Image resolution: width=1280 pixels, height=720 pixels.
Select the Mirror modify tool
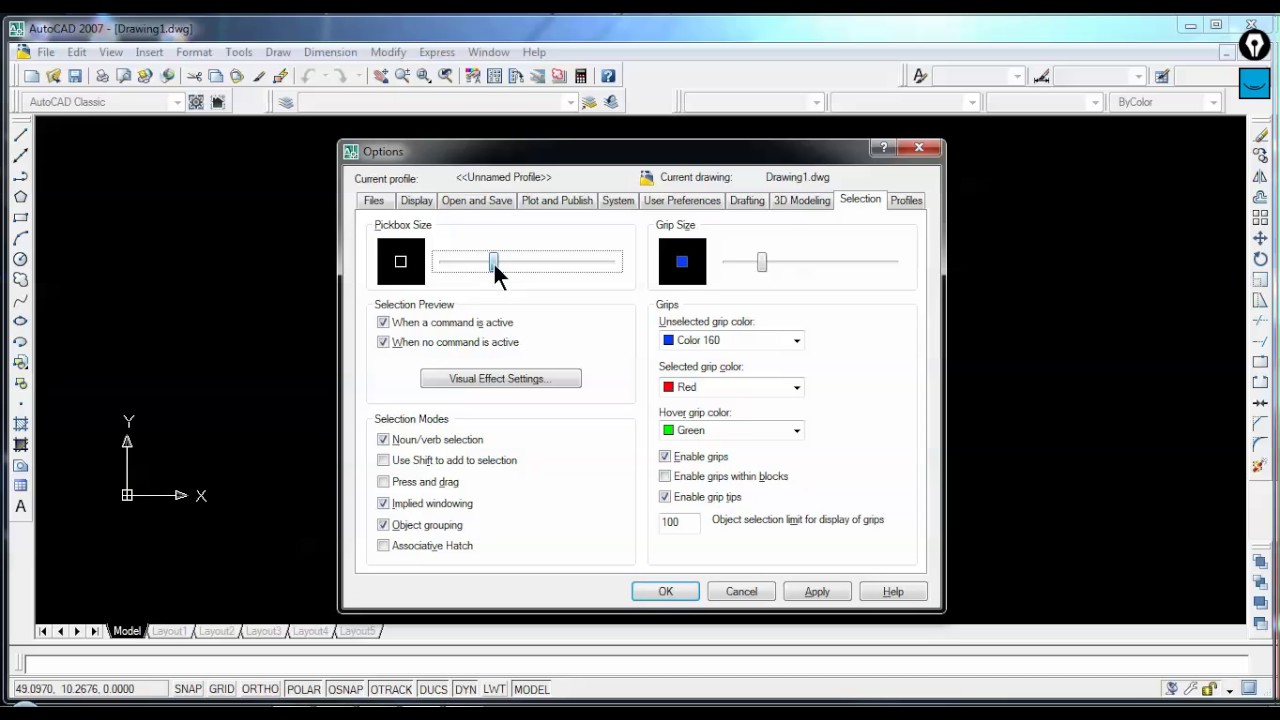1260,177
